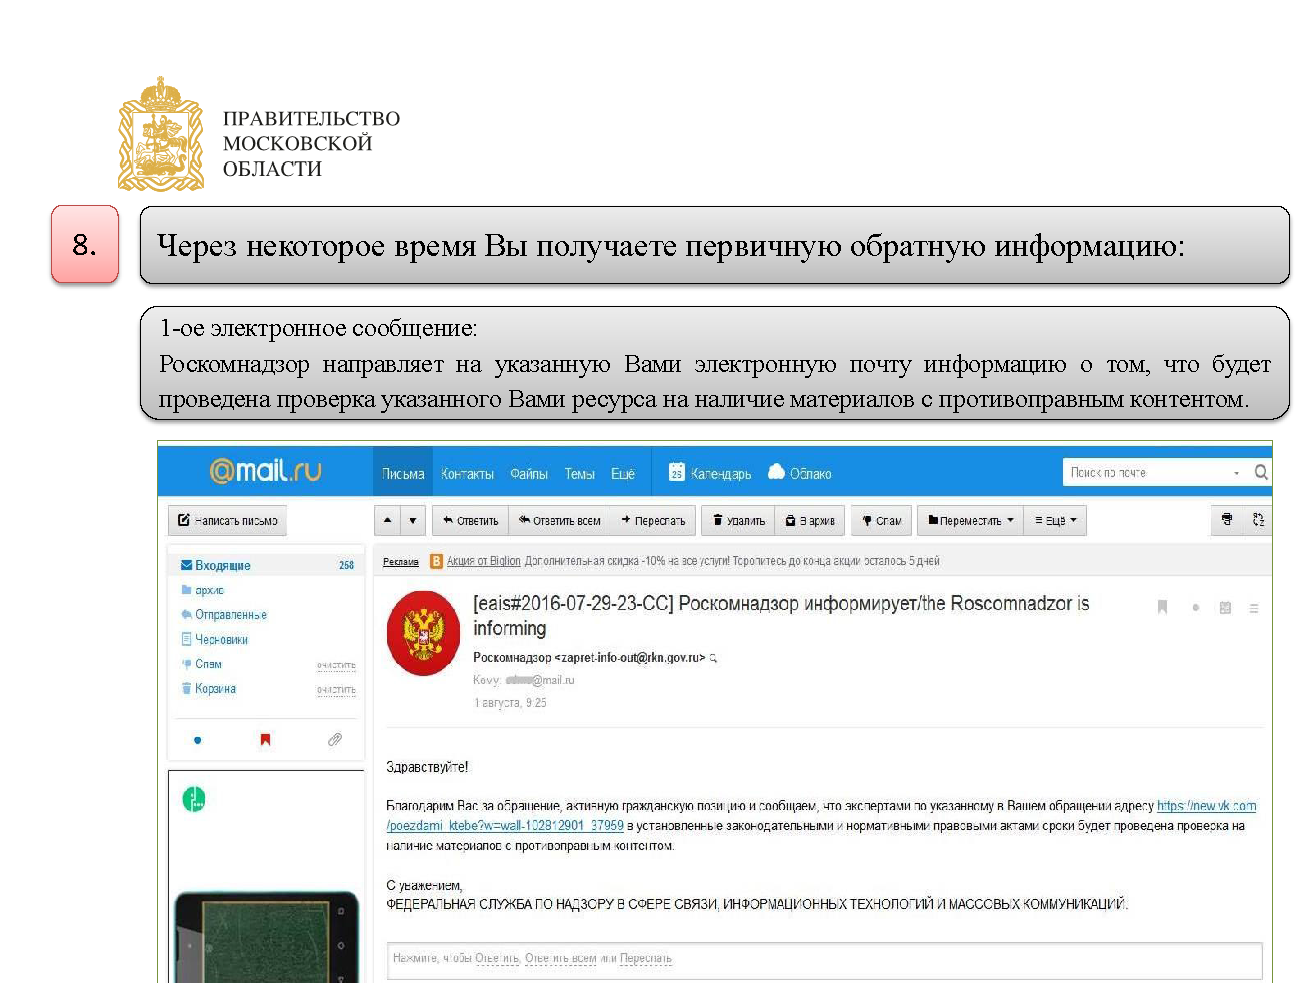Open the Акция от Biglion ad link
Image resolution: width=1310 pixels, height=983 pixels.
tap(483, 561)
